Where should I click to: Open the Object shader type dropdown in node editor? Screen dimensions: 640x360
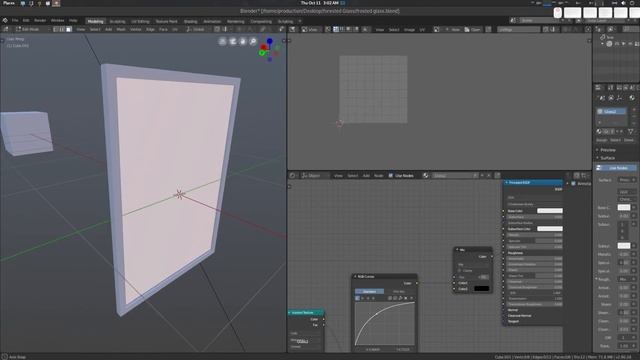315,176
